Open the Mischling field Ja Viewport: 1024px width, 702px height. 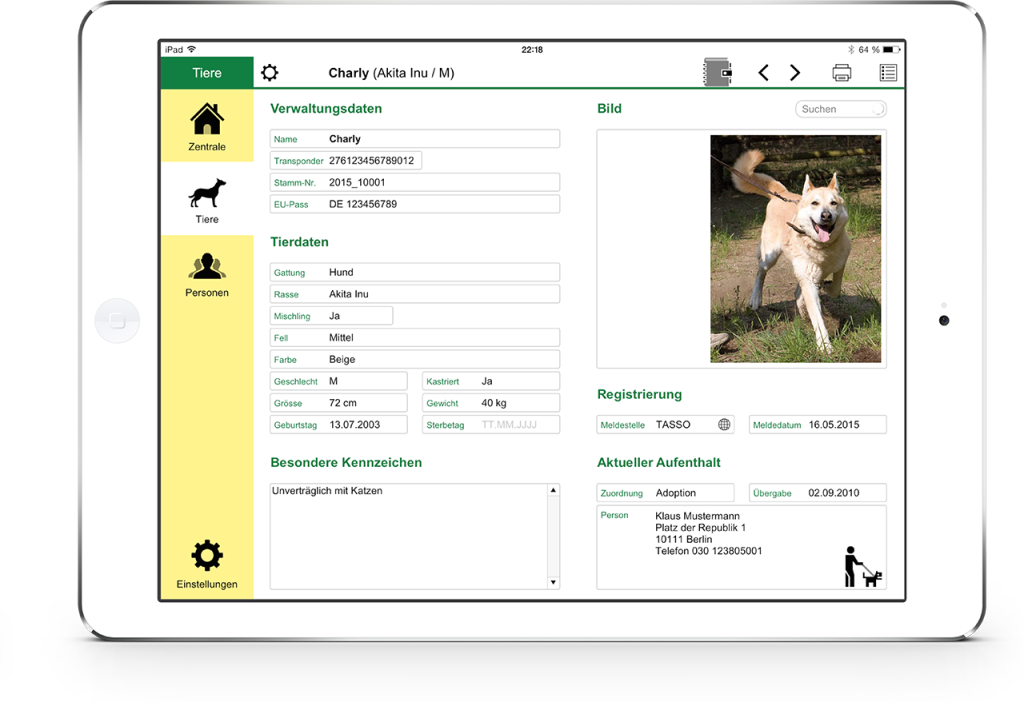pos(332,316)
